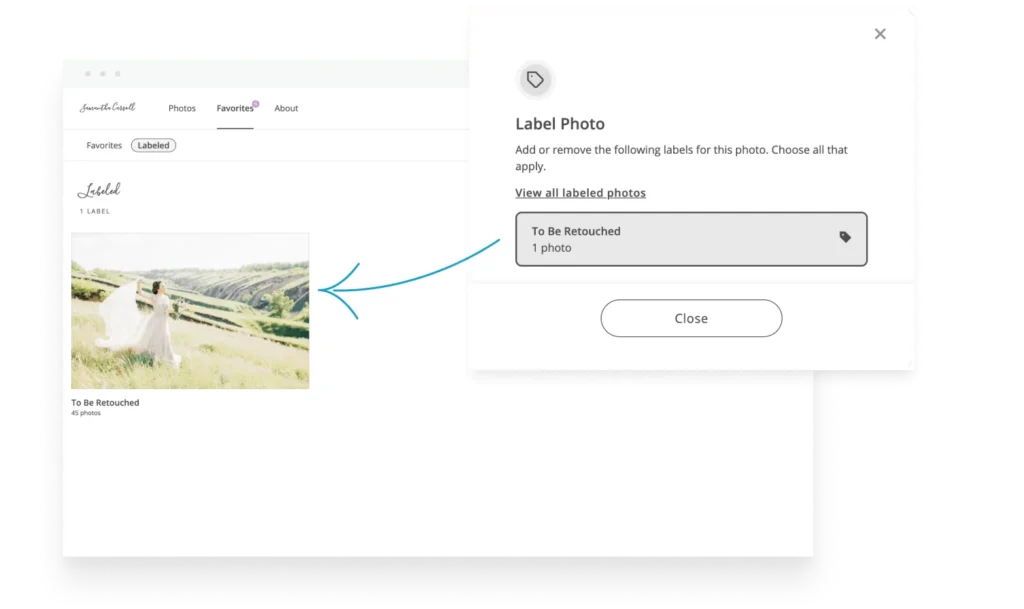
Task: Follow the View all labeled photos link
Action: pos(580,193)
